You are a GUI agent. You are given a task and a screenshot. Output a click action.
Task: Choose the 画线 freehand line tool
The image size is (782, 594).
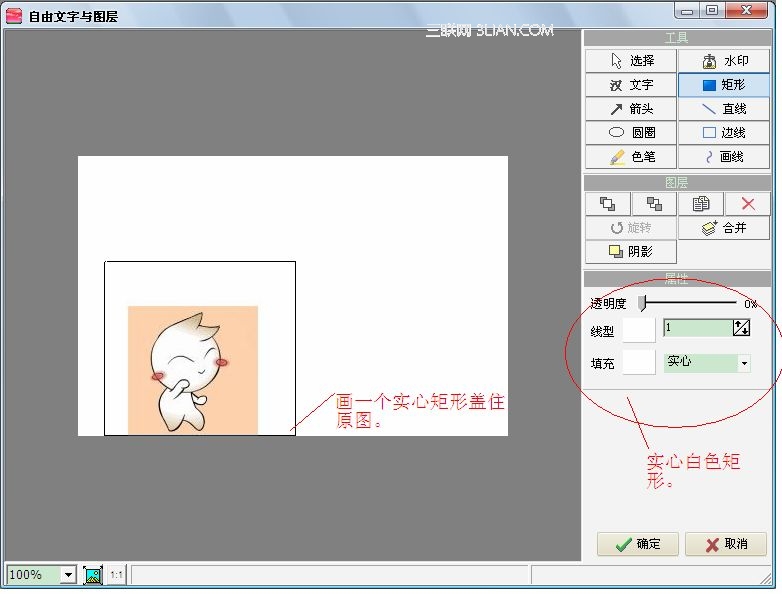[724, 157]
